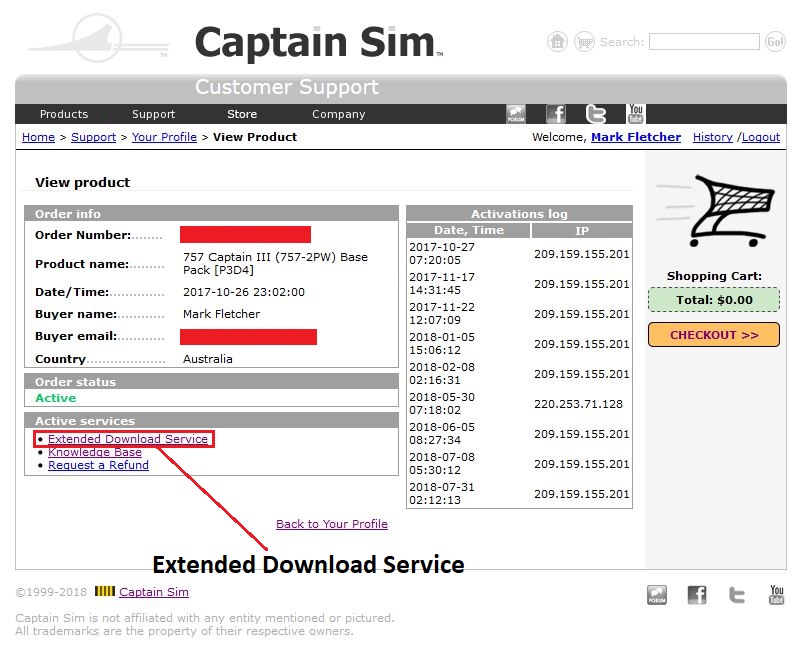Open the Request a Refund link
This screenshot has width=812, height=662.
[98, 464]
